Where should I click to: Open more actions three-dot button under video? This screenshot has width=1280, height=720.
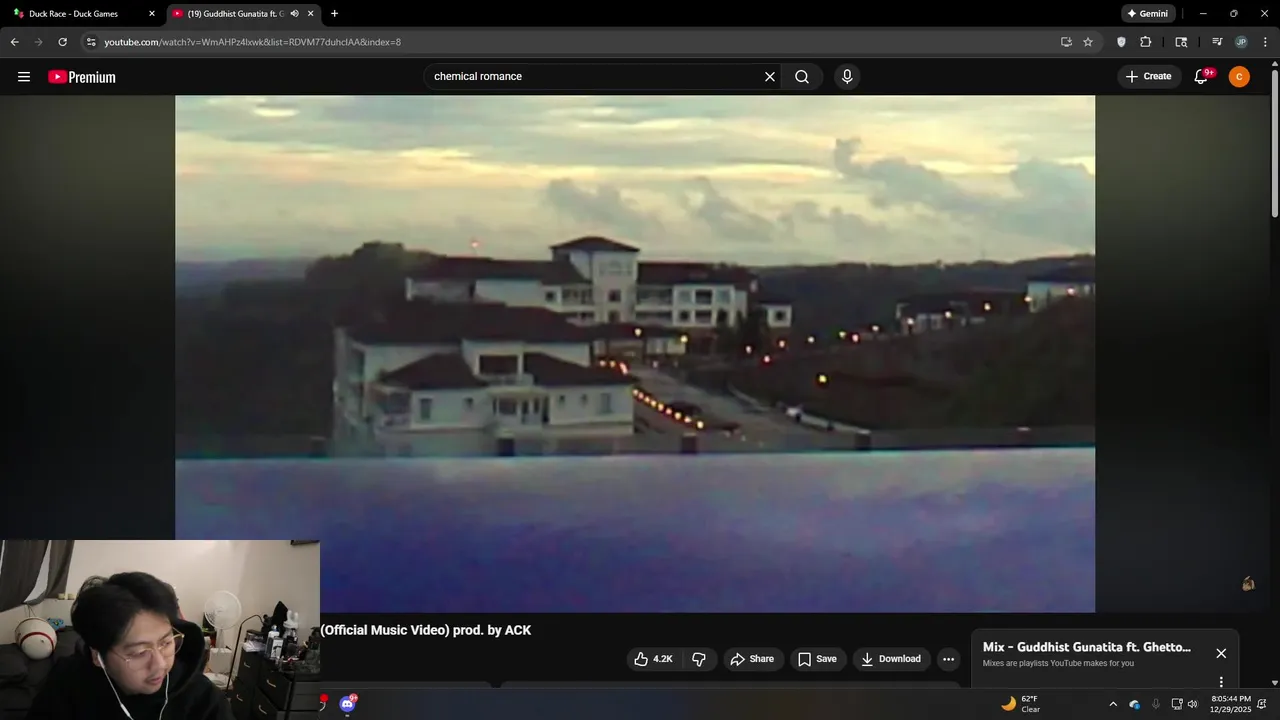tap(948, 659)
